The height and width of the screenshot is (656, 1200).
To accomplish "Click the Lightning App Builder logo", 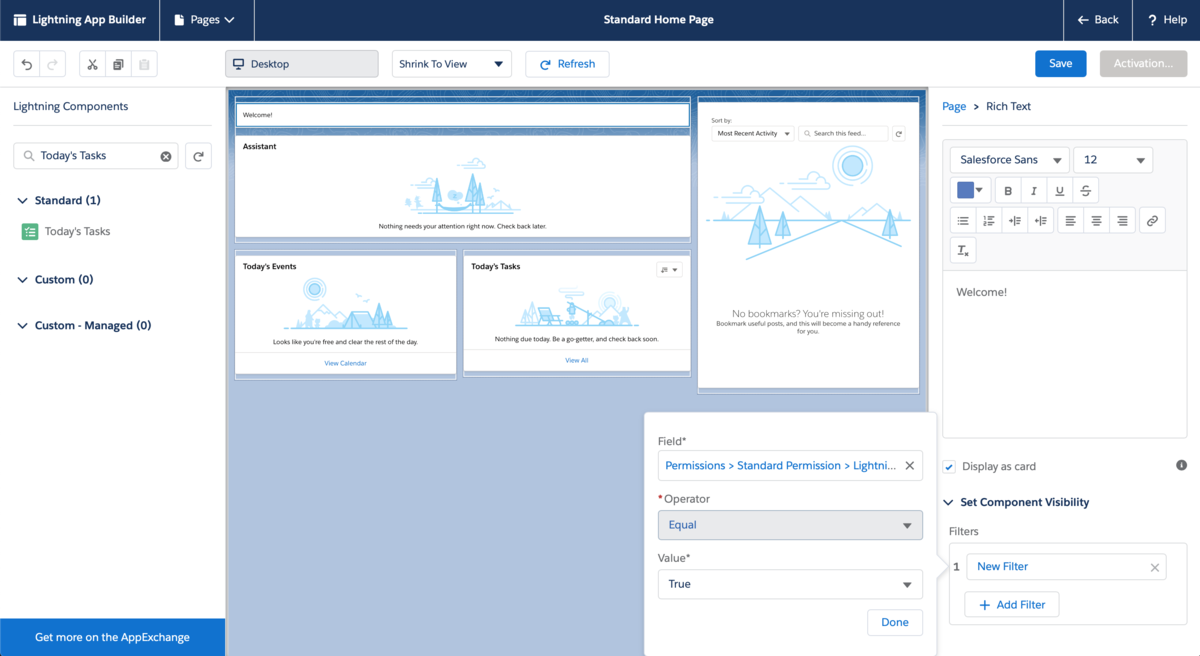I will (x=20, y=20).
